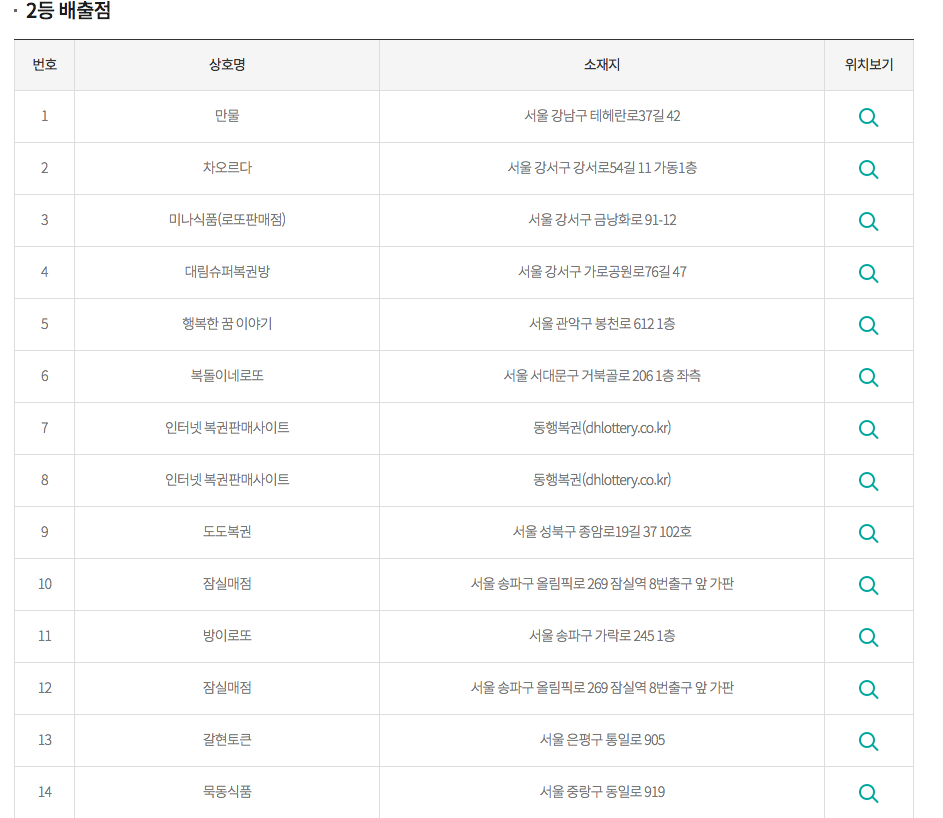
Task: Click address 서울 은평구 통일로 905
Action: point(602,740)
